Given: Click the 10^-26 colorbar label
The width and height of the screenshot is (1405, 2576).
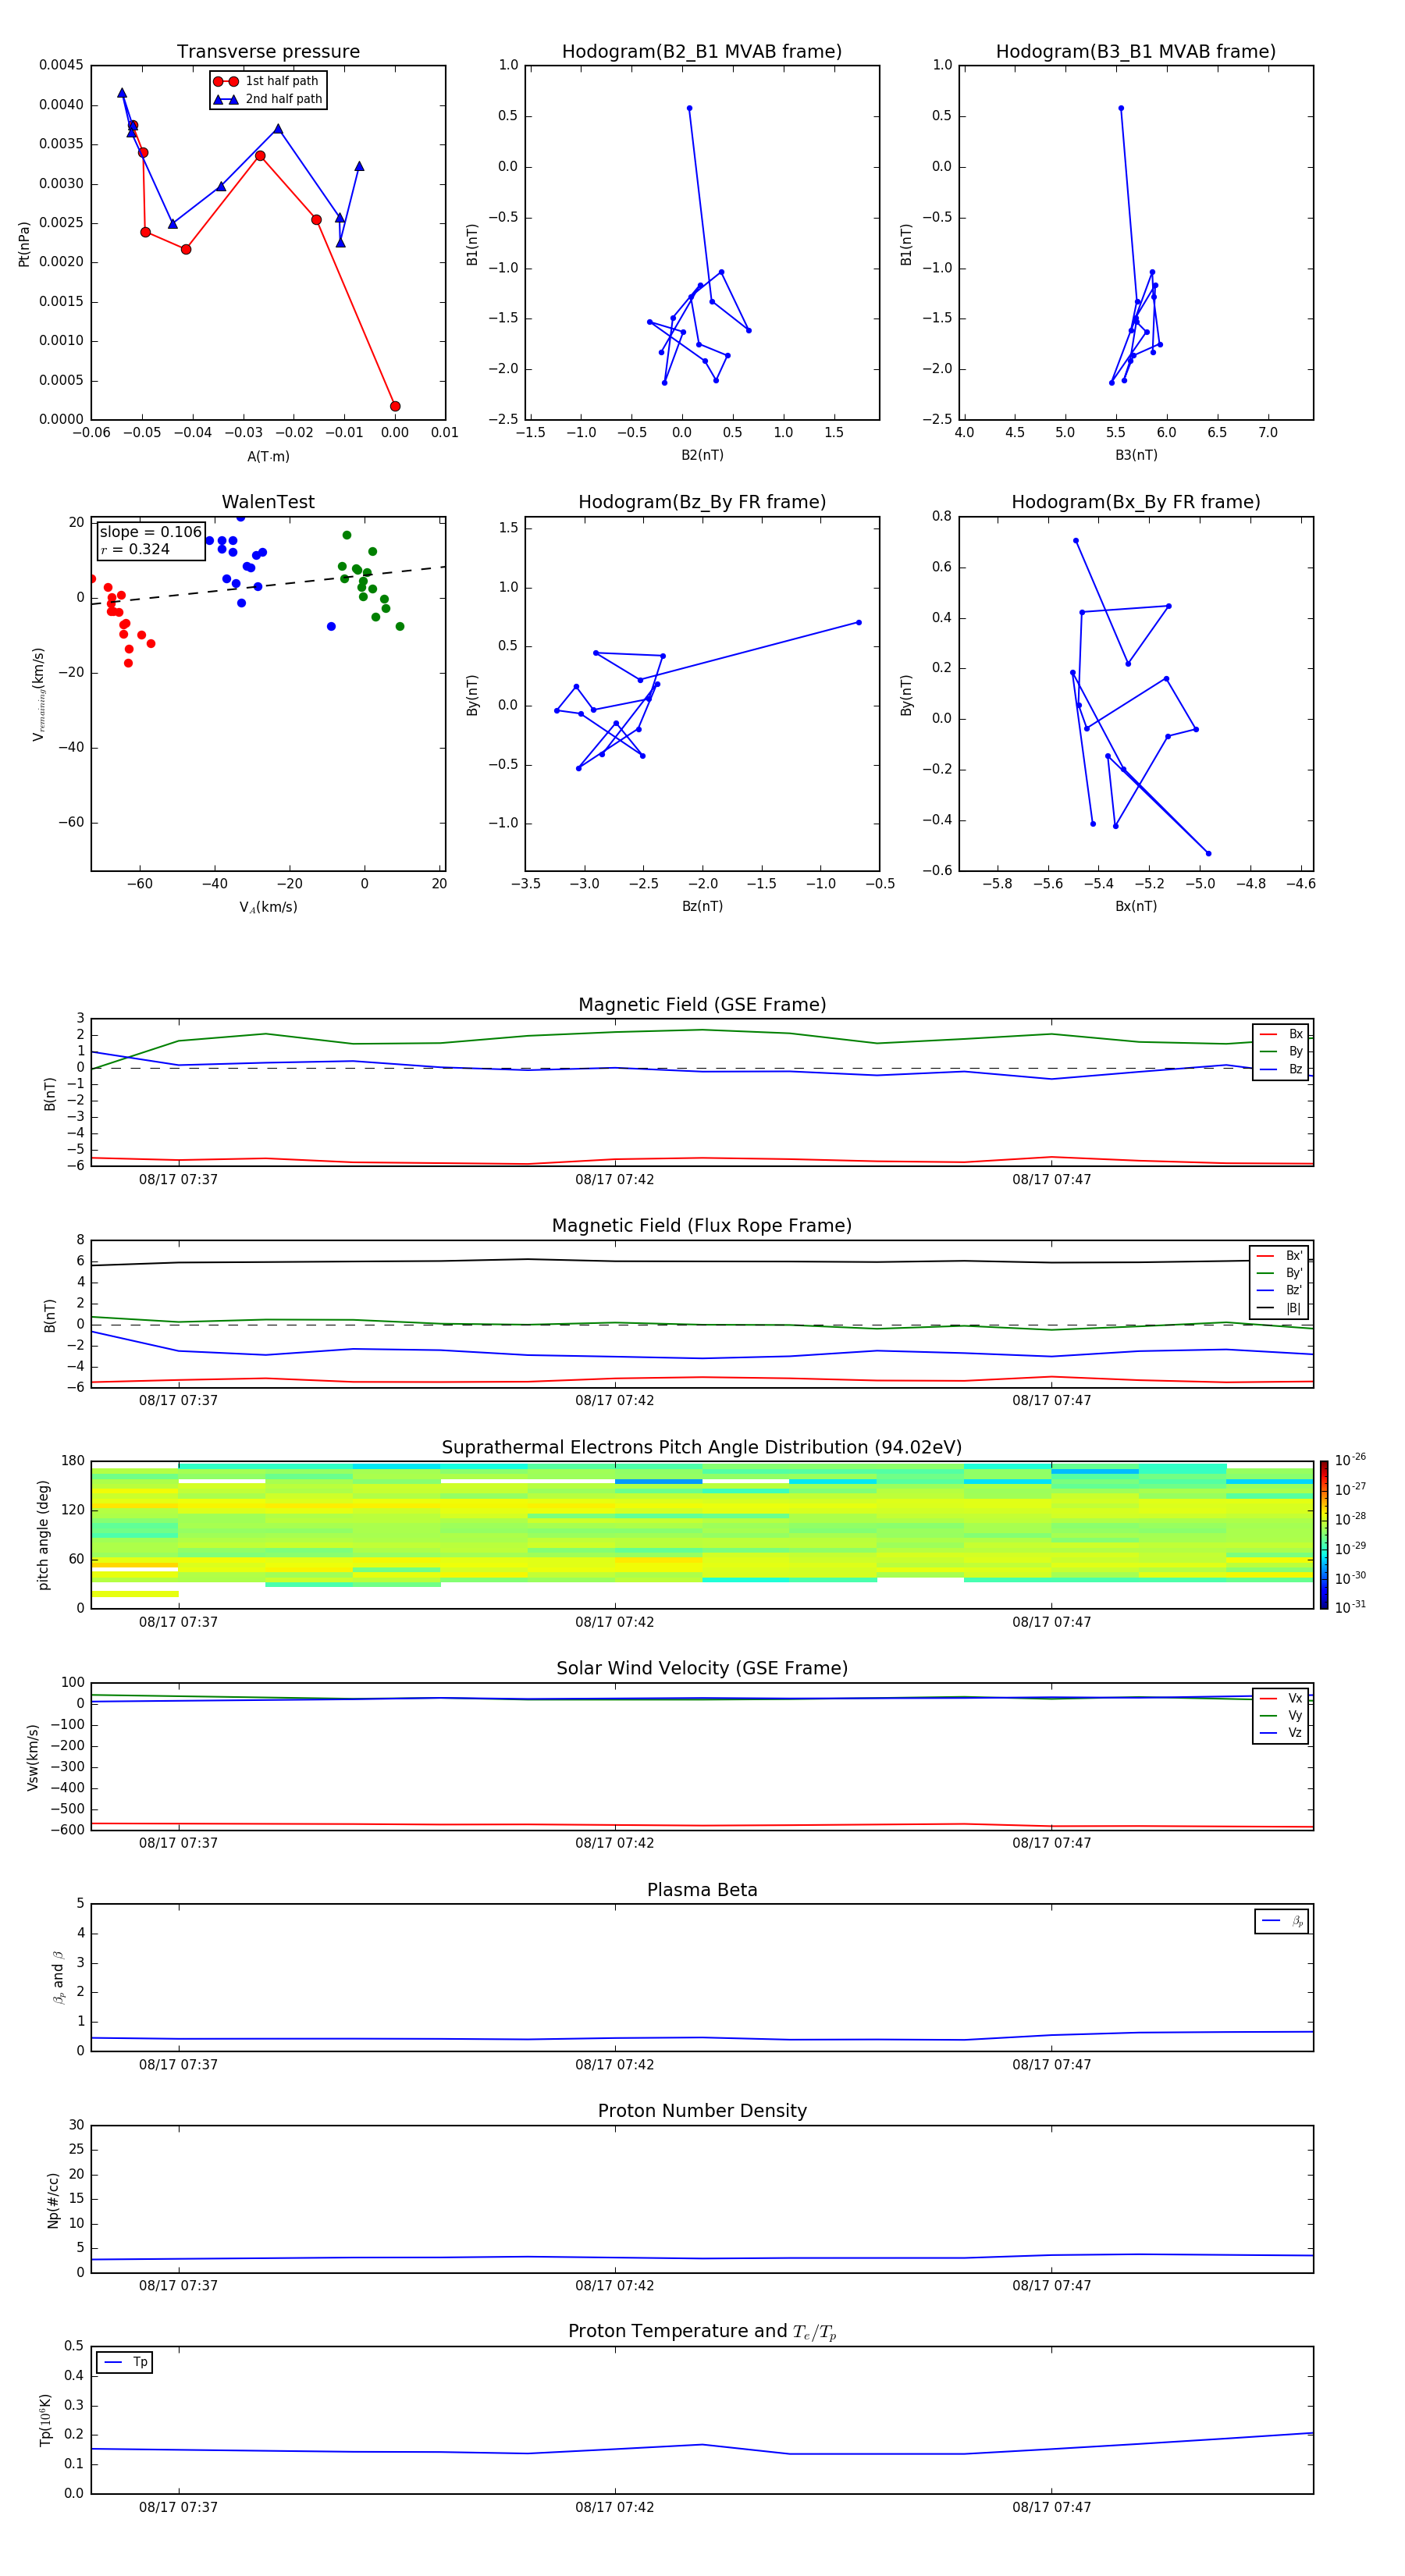Looking at the screenshot, I should point(1350,1460).
